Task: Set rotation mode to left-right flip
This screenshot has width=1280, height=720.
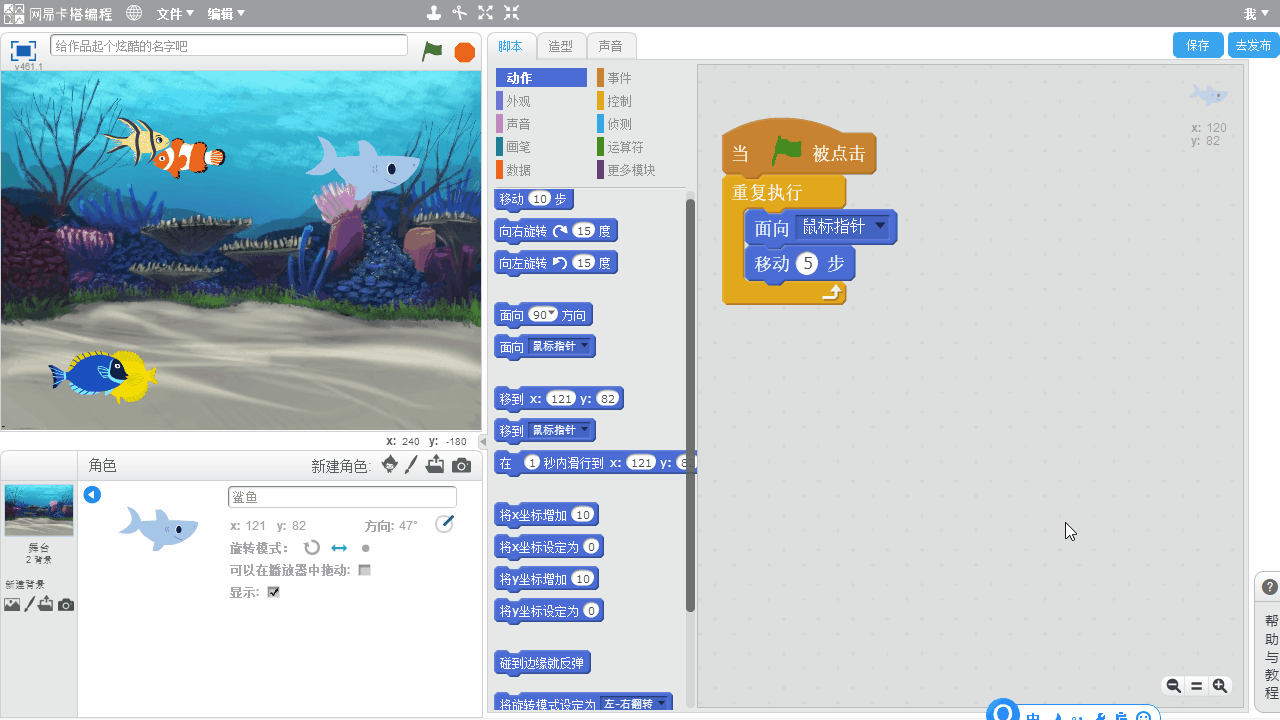Action: 339,548
